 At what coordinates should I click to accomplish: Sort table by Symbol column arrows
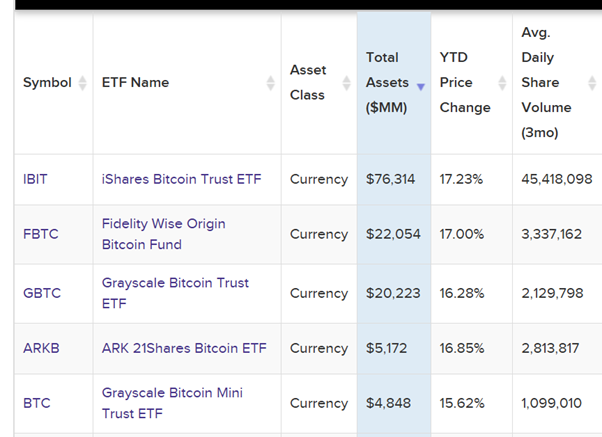pyautogui.click(x=83, y=83)
